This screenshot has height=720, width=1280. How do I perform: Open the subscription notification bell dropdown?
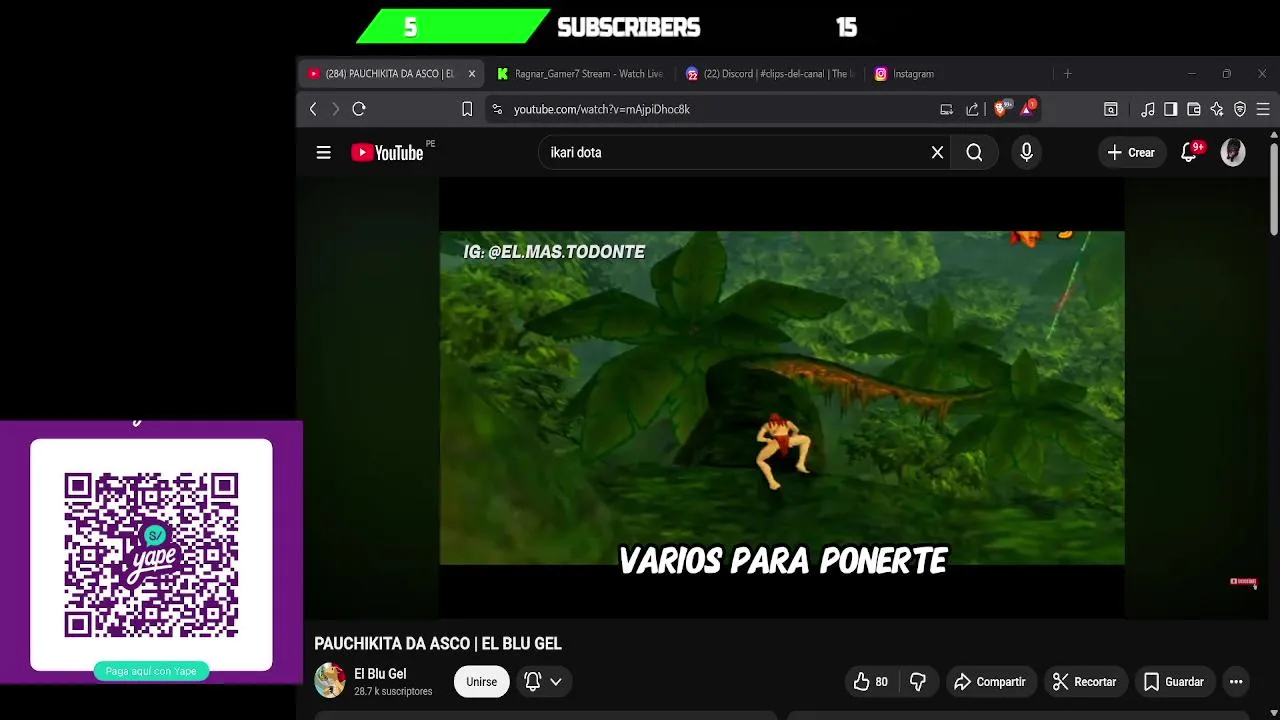click(543, 682)
